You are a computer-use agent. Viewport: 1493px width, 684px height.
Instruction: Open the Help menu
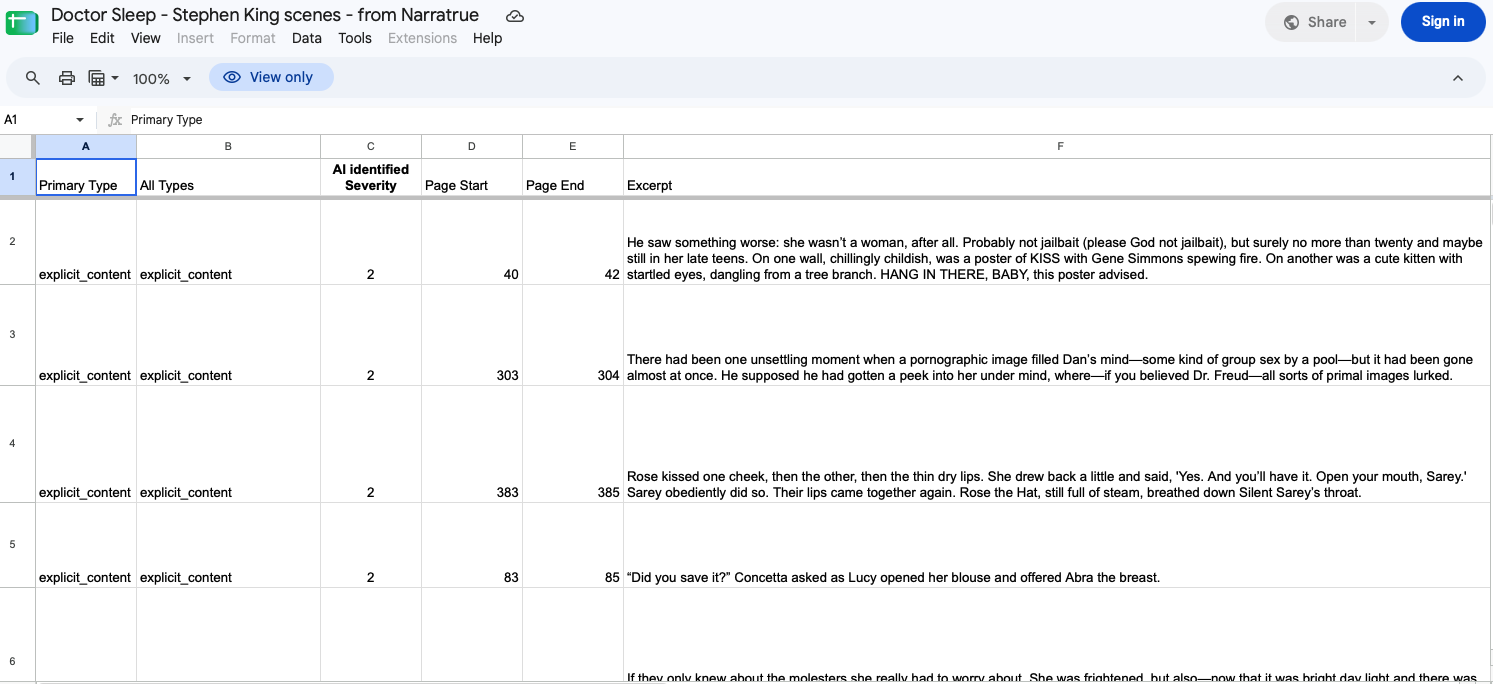487,38
